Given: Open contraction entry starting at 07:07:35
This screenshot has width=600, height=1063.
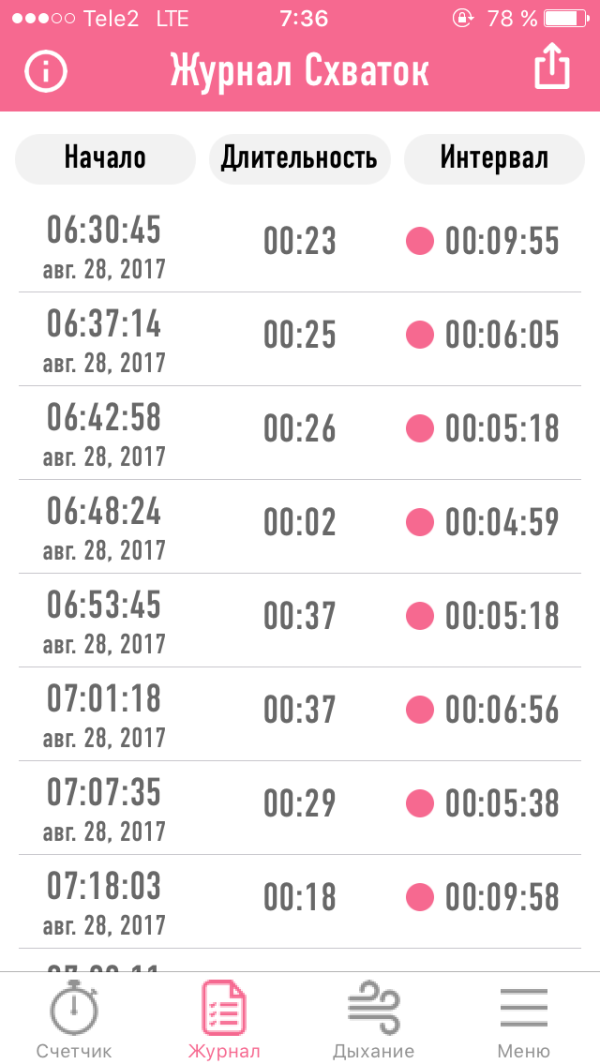Looking at the screenshot, I should click(x=300, y=808).
